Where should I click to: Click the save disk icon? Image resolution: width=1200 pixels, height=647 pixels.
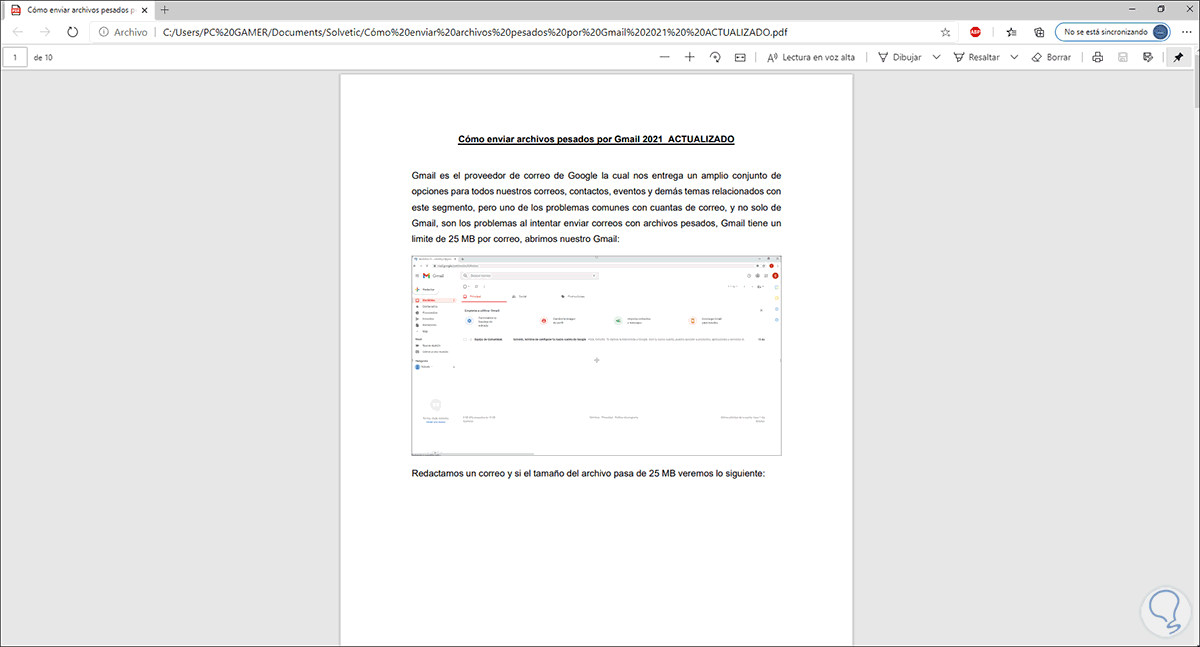click(x=1123, y=57)
